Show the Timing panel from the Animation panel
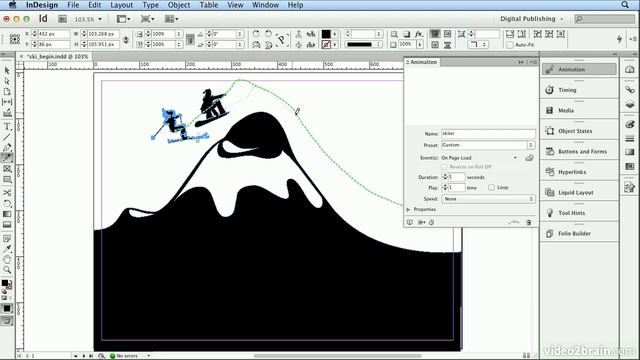The width and height of the screenshot is (640, 360). (431, 222)
